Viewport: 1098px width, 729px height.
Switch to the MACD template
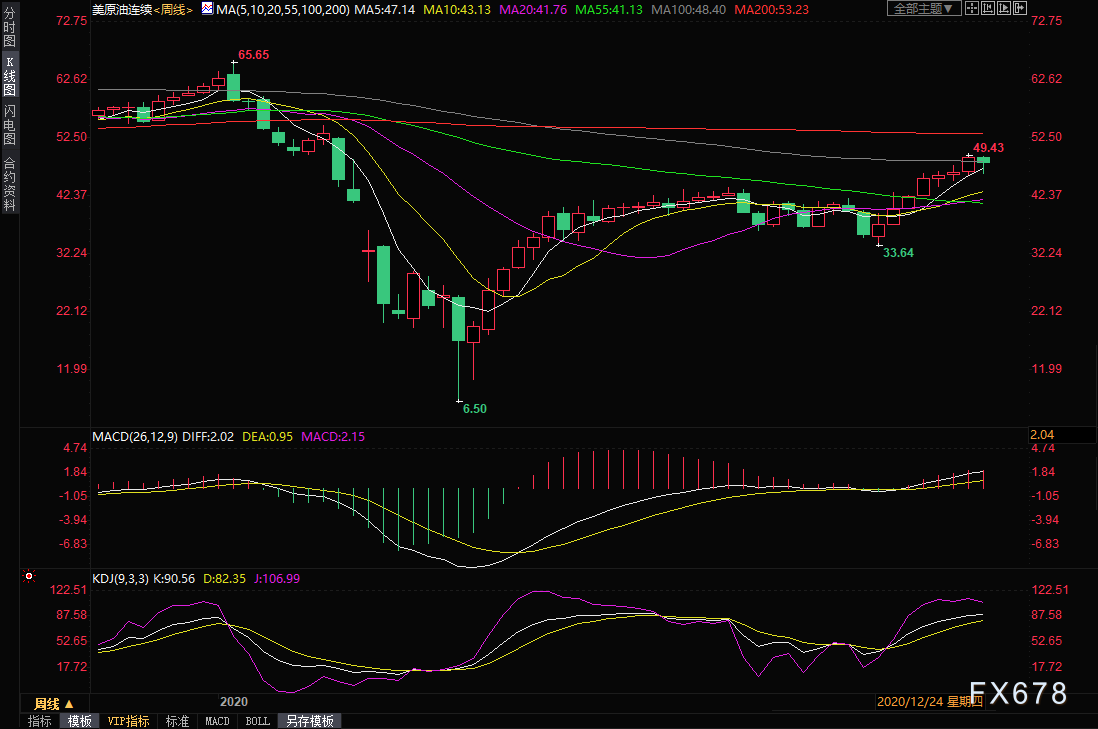tap(217, 721)
